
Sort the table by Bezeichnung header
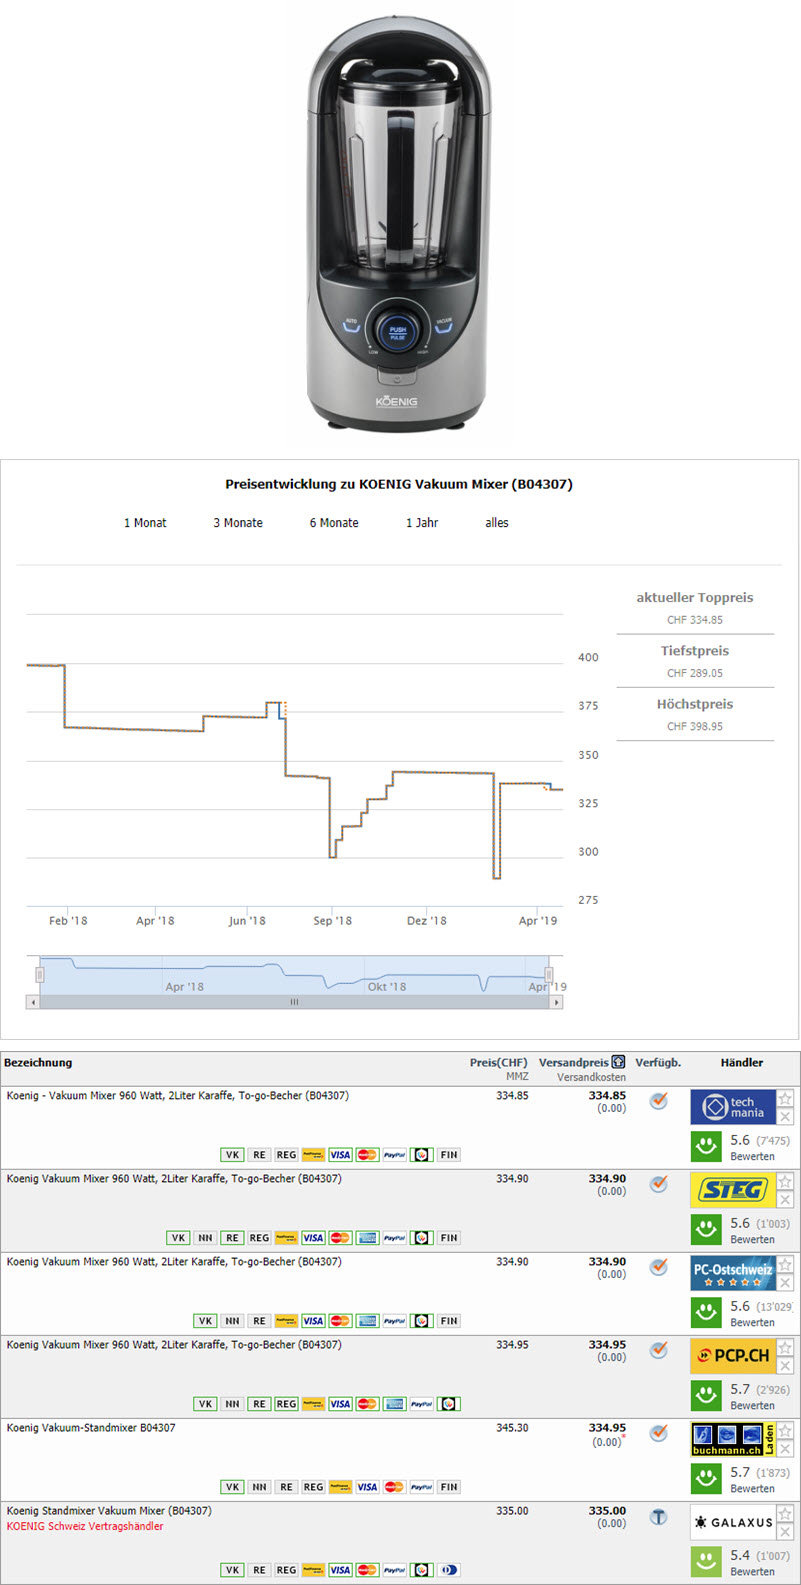coord(38,1063)
